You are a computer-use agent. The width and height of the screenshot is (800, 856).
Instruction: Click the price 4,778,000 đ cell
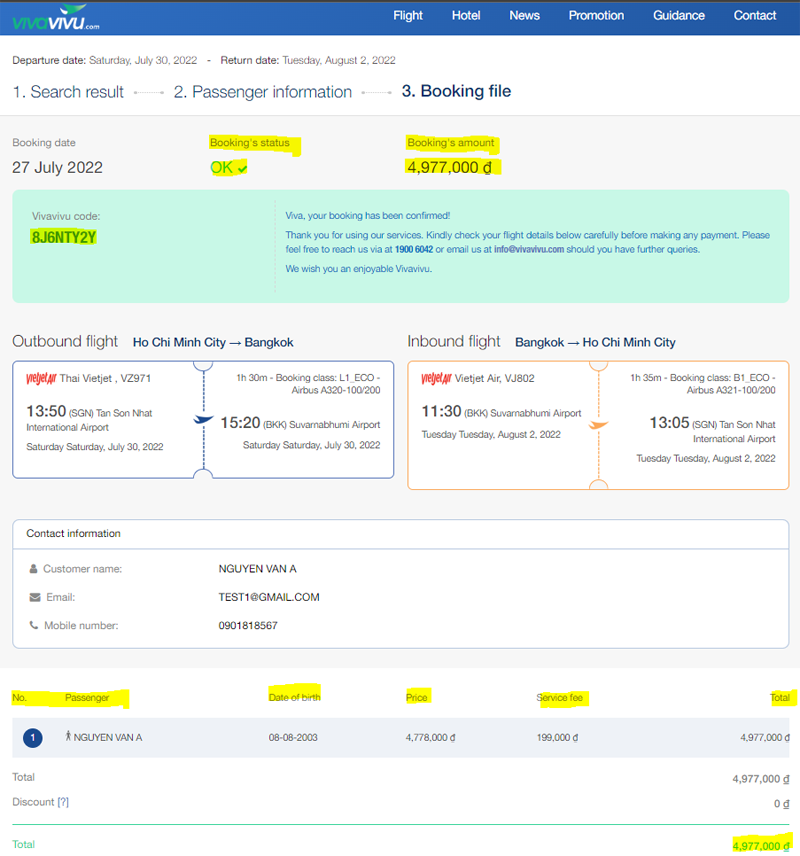430,738
